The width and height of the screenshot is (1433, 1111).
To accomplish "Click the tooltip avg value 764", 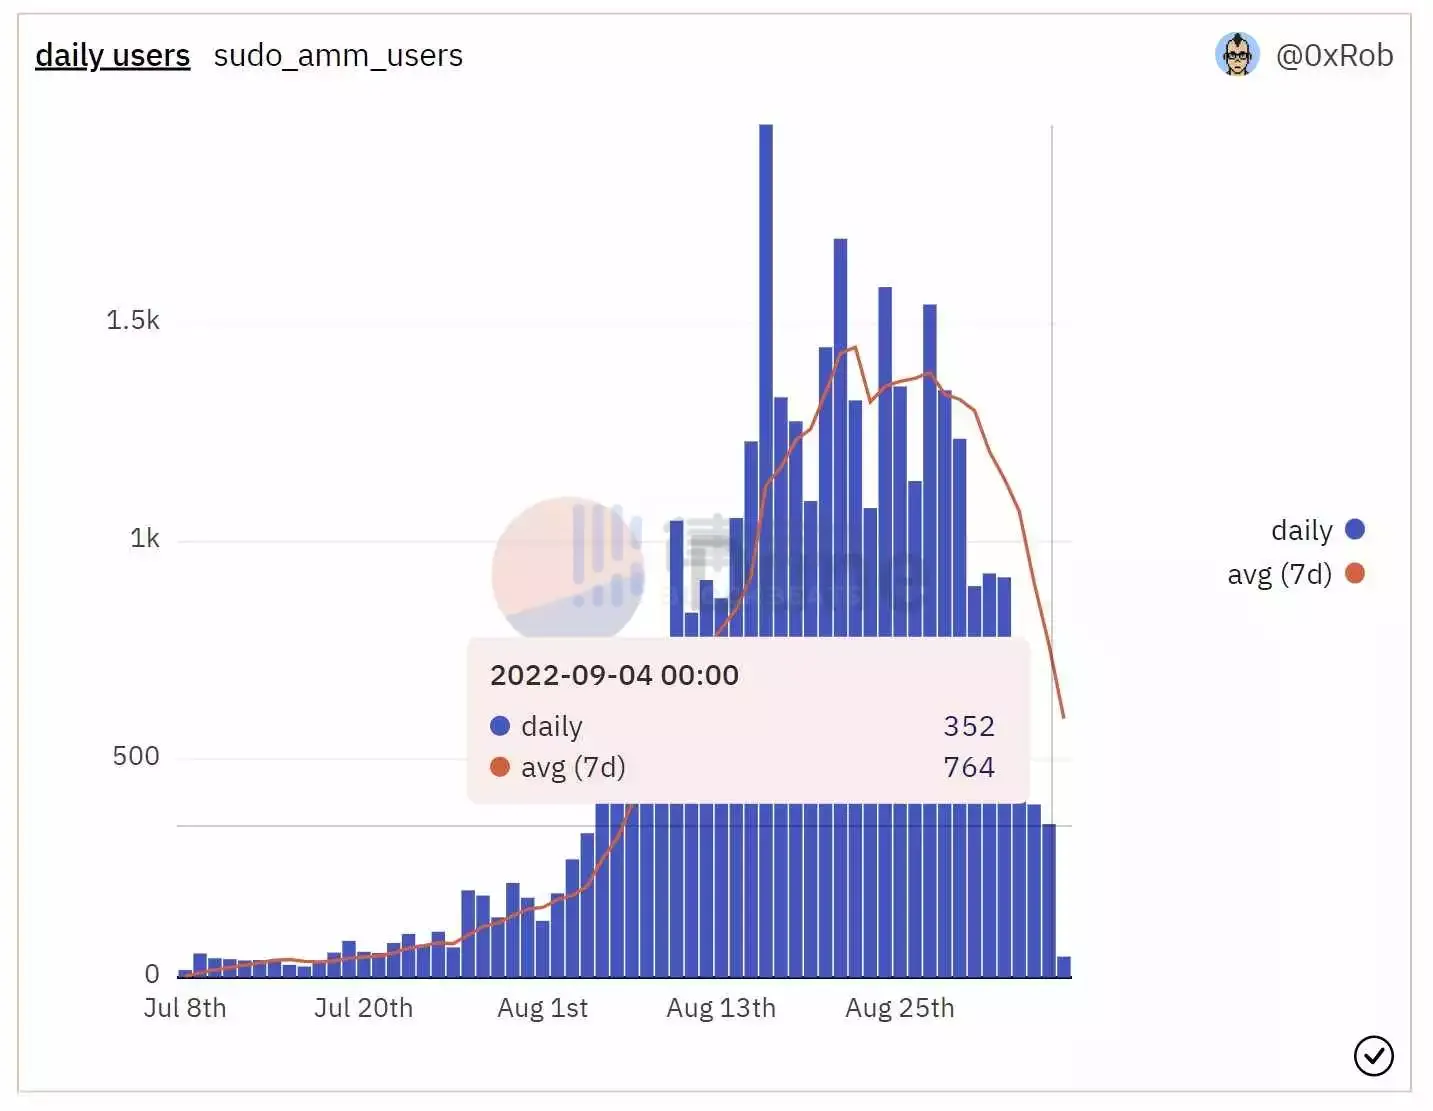I will coord(968,767).
